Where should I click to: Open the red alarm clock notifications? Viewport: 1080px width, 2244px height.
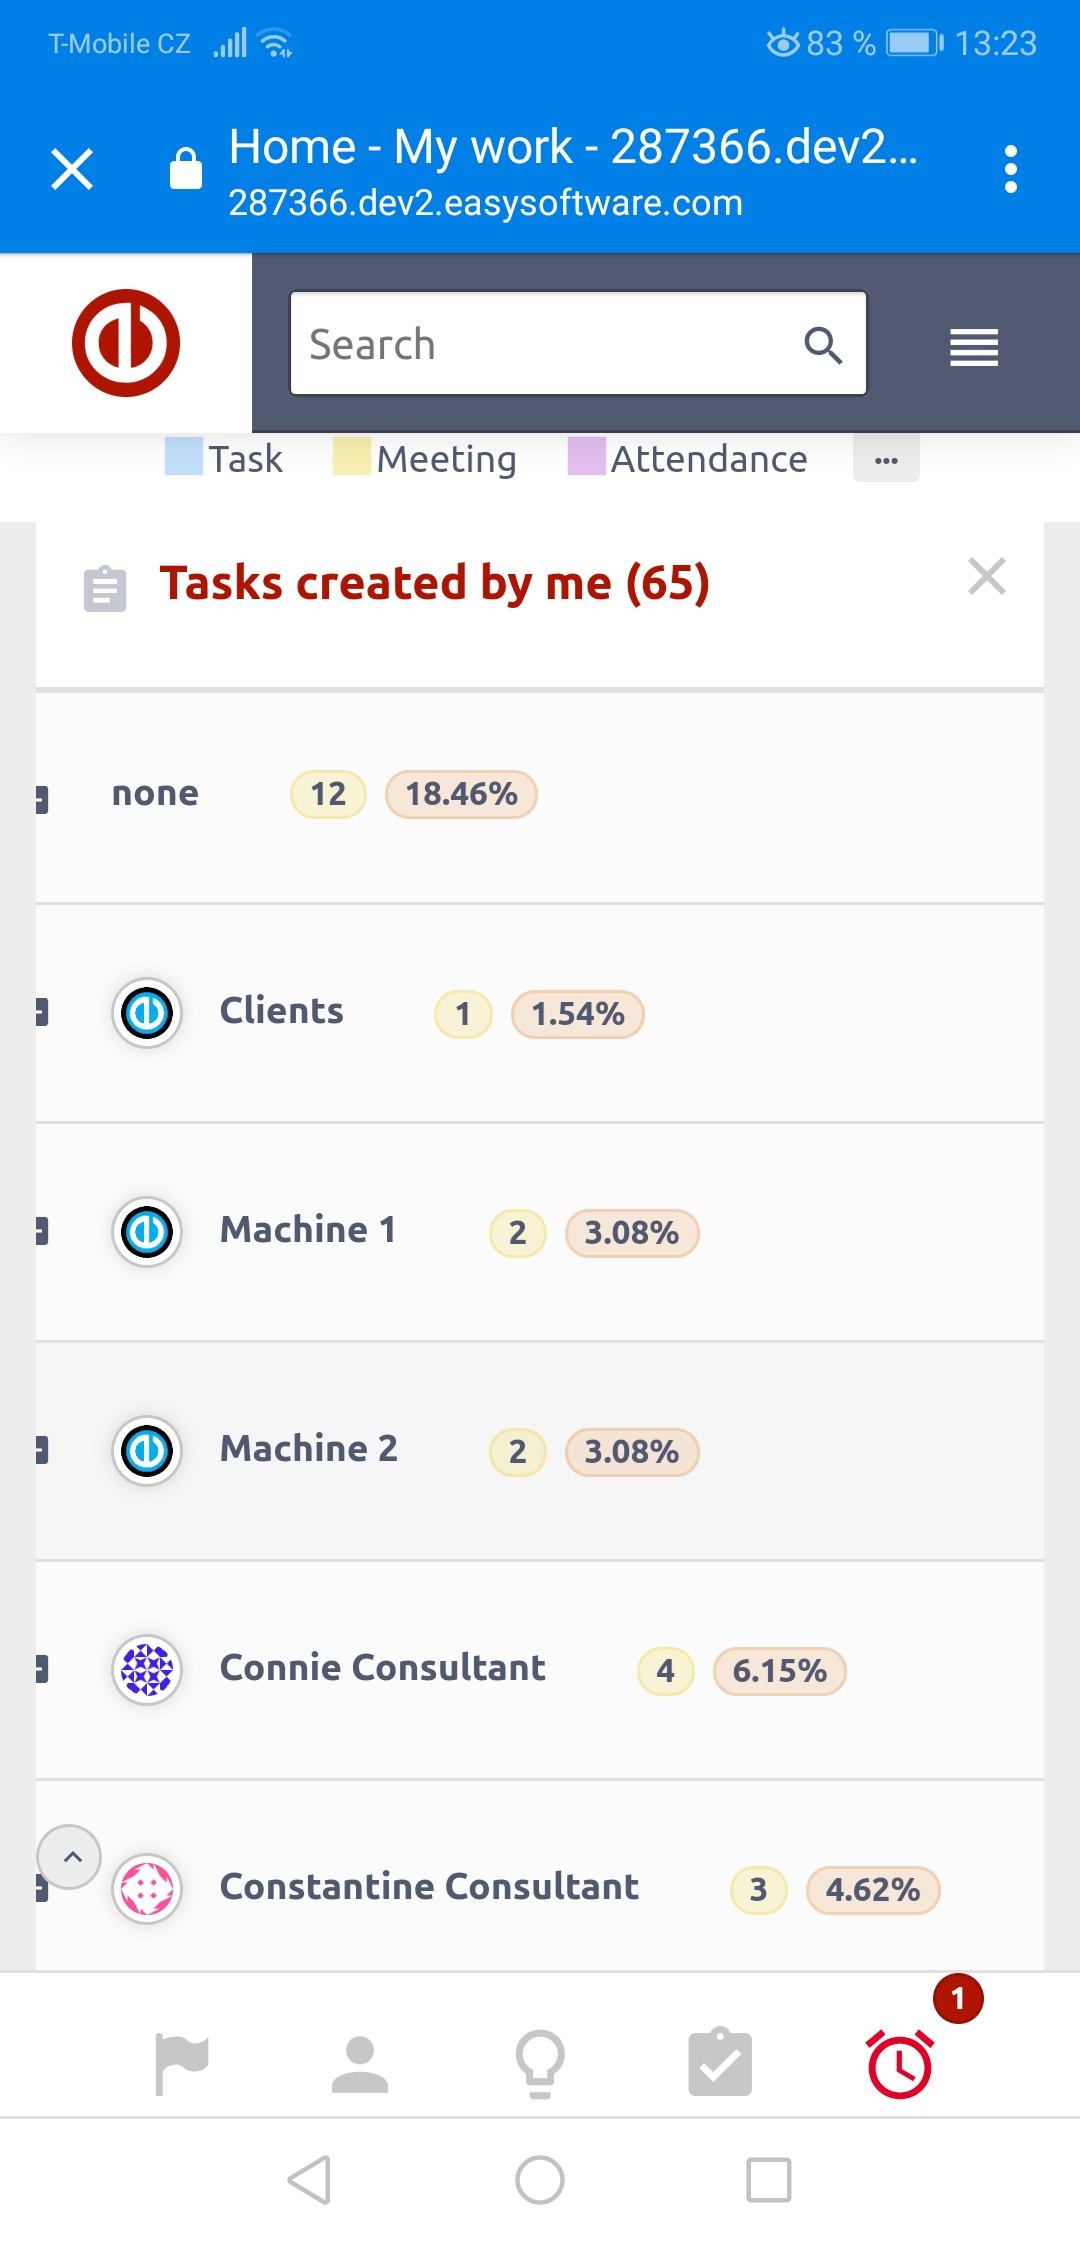[x=900, y=2064]
